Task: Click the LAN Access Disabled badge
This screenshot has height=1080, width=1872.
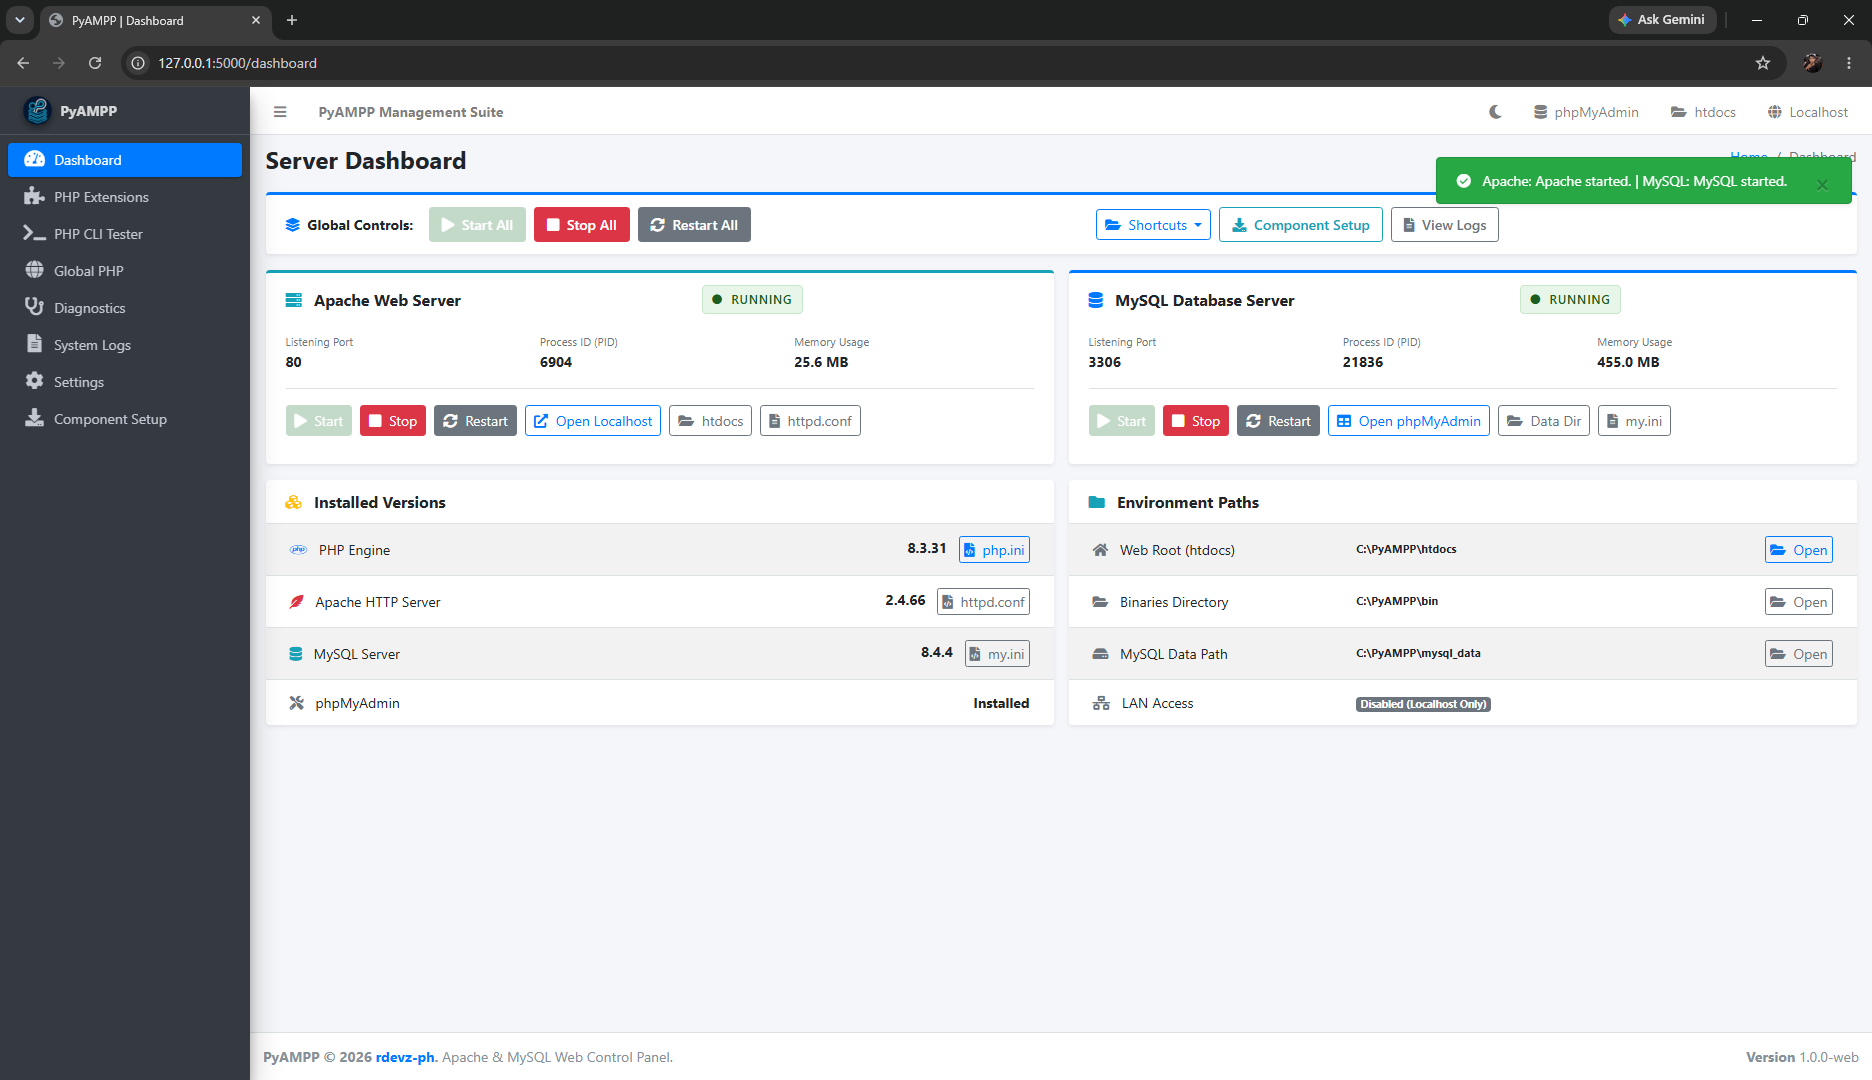Action: tap(1423, 704)
